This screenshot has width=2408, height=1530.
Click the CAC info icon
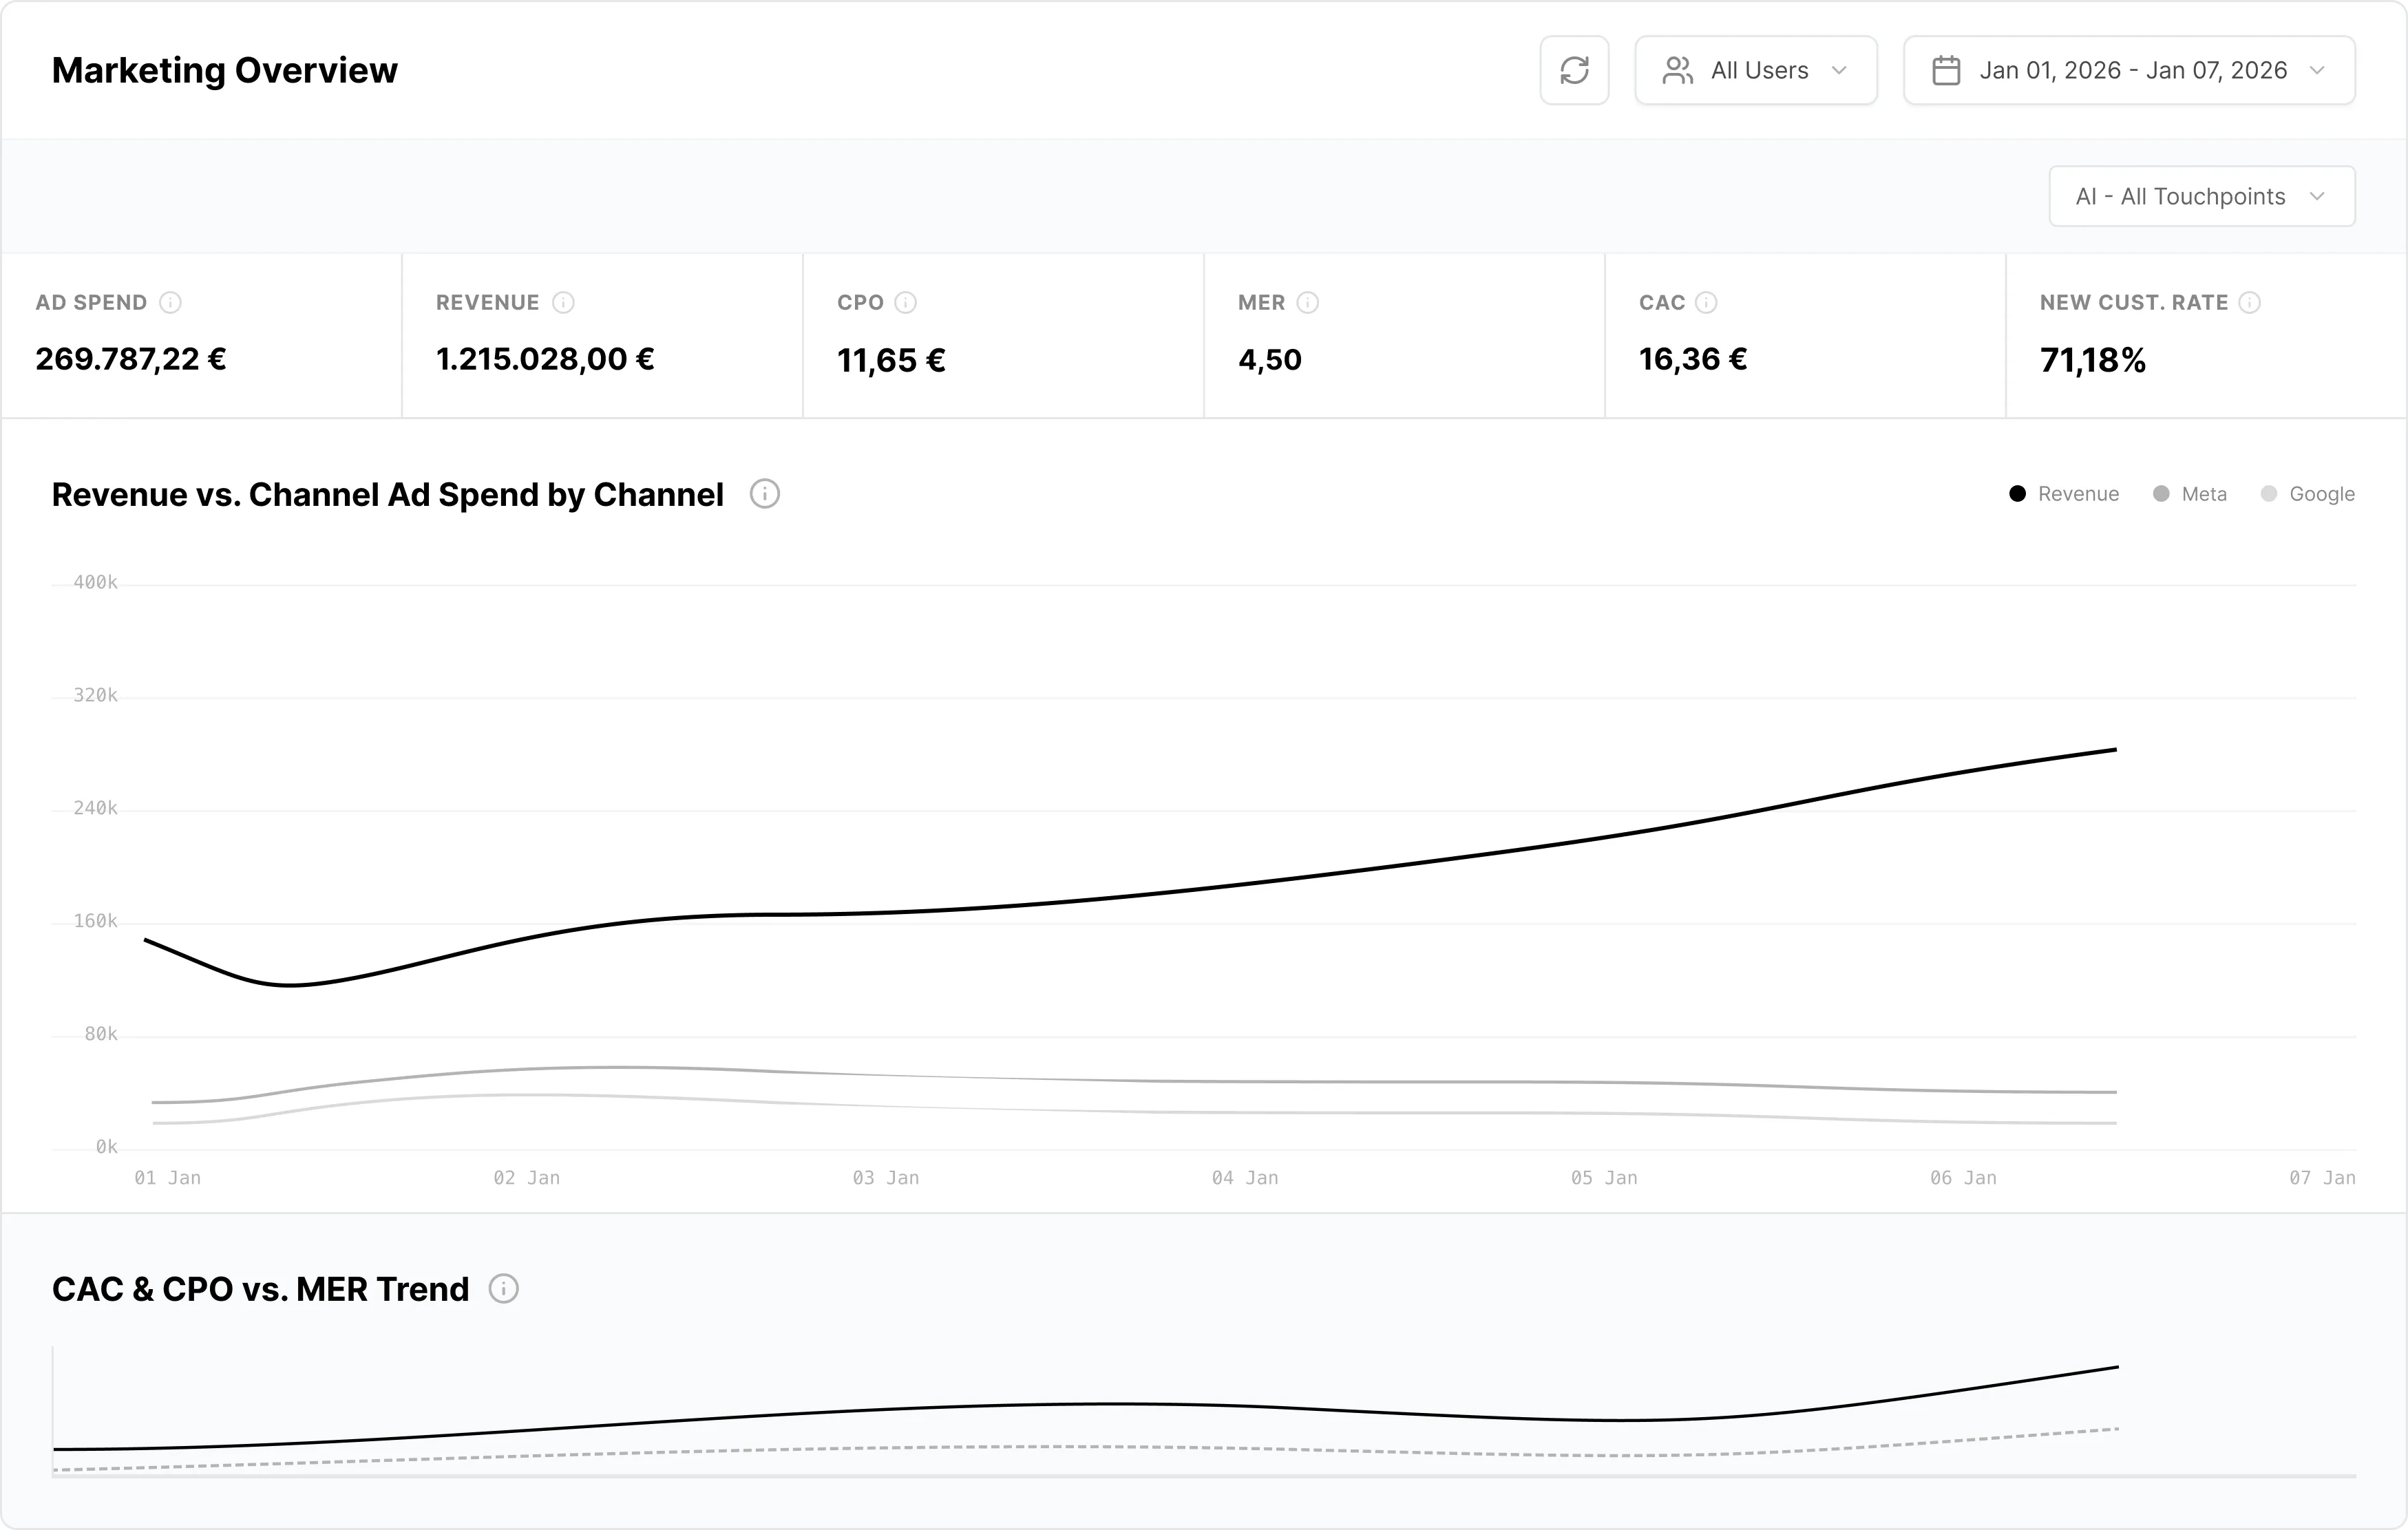pyautogui.click(x=1706, y=302)
